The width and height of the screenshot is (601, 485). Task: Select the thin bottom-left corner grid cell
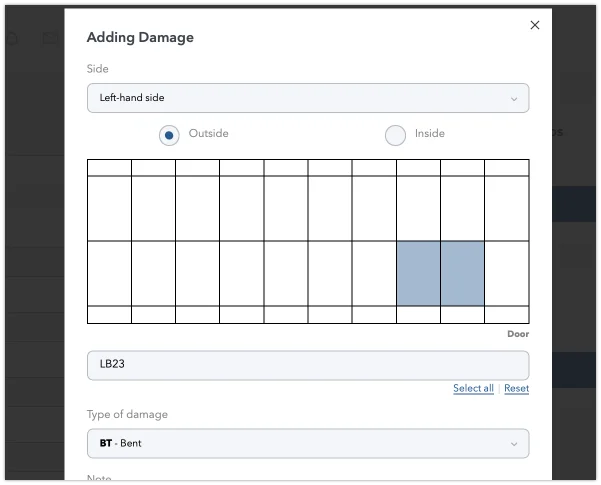tap(109, 314)
